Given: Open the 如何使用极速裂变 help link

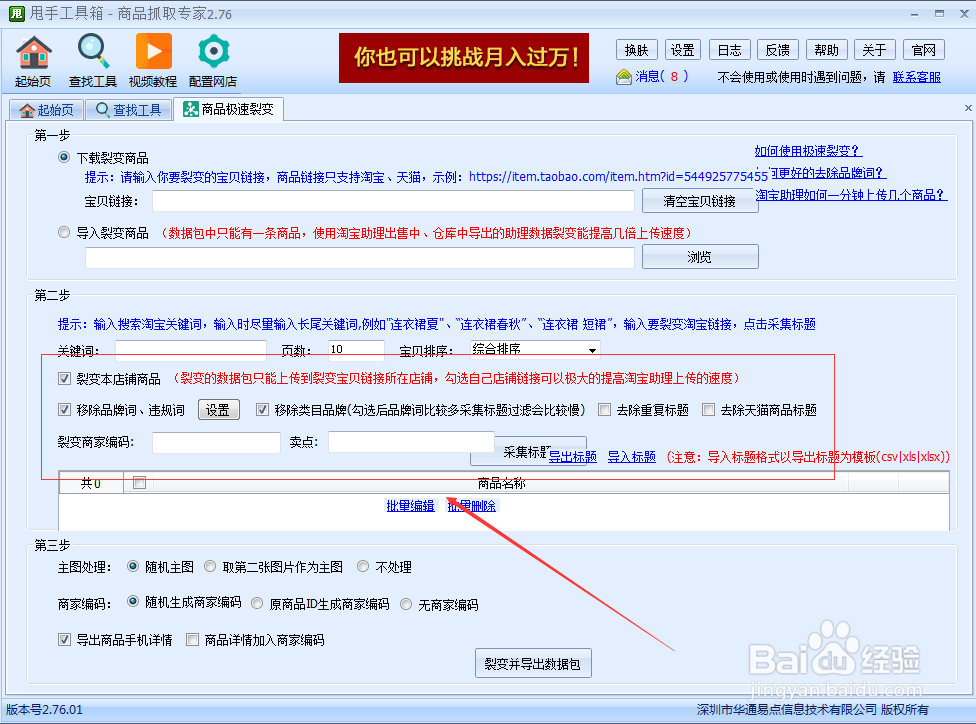Looking at the screenshot, I should click(x=808, y=151).
